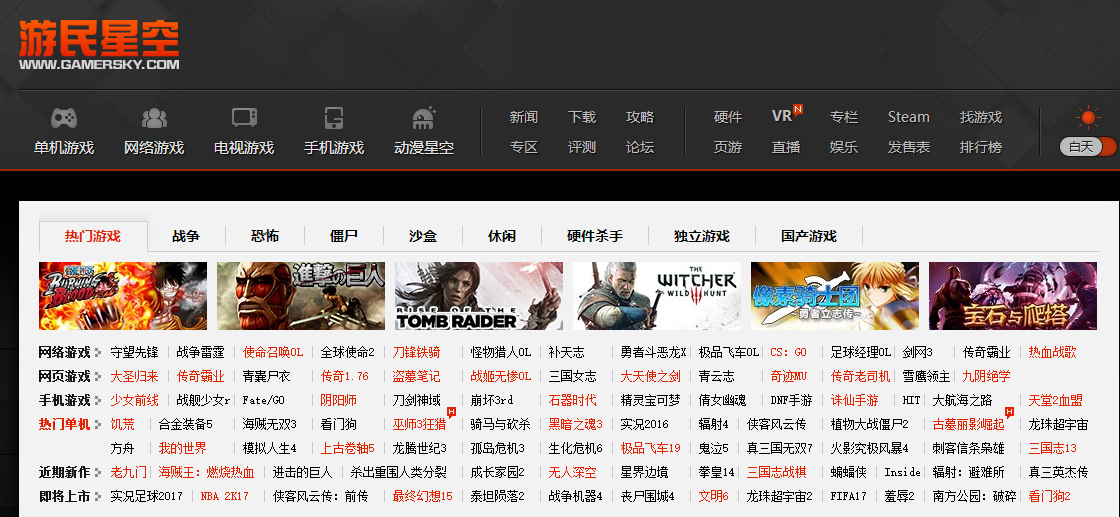Switch to the 国产游戏 tab

(x=809, y=236)
